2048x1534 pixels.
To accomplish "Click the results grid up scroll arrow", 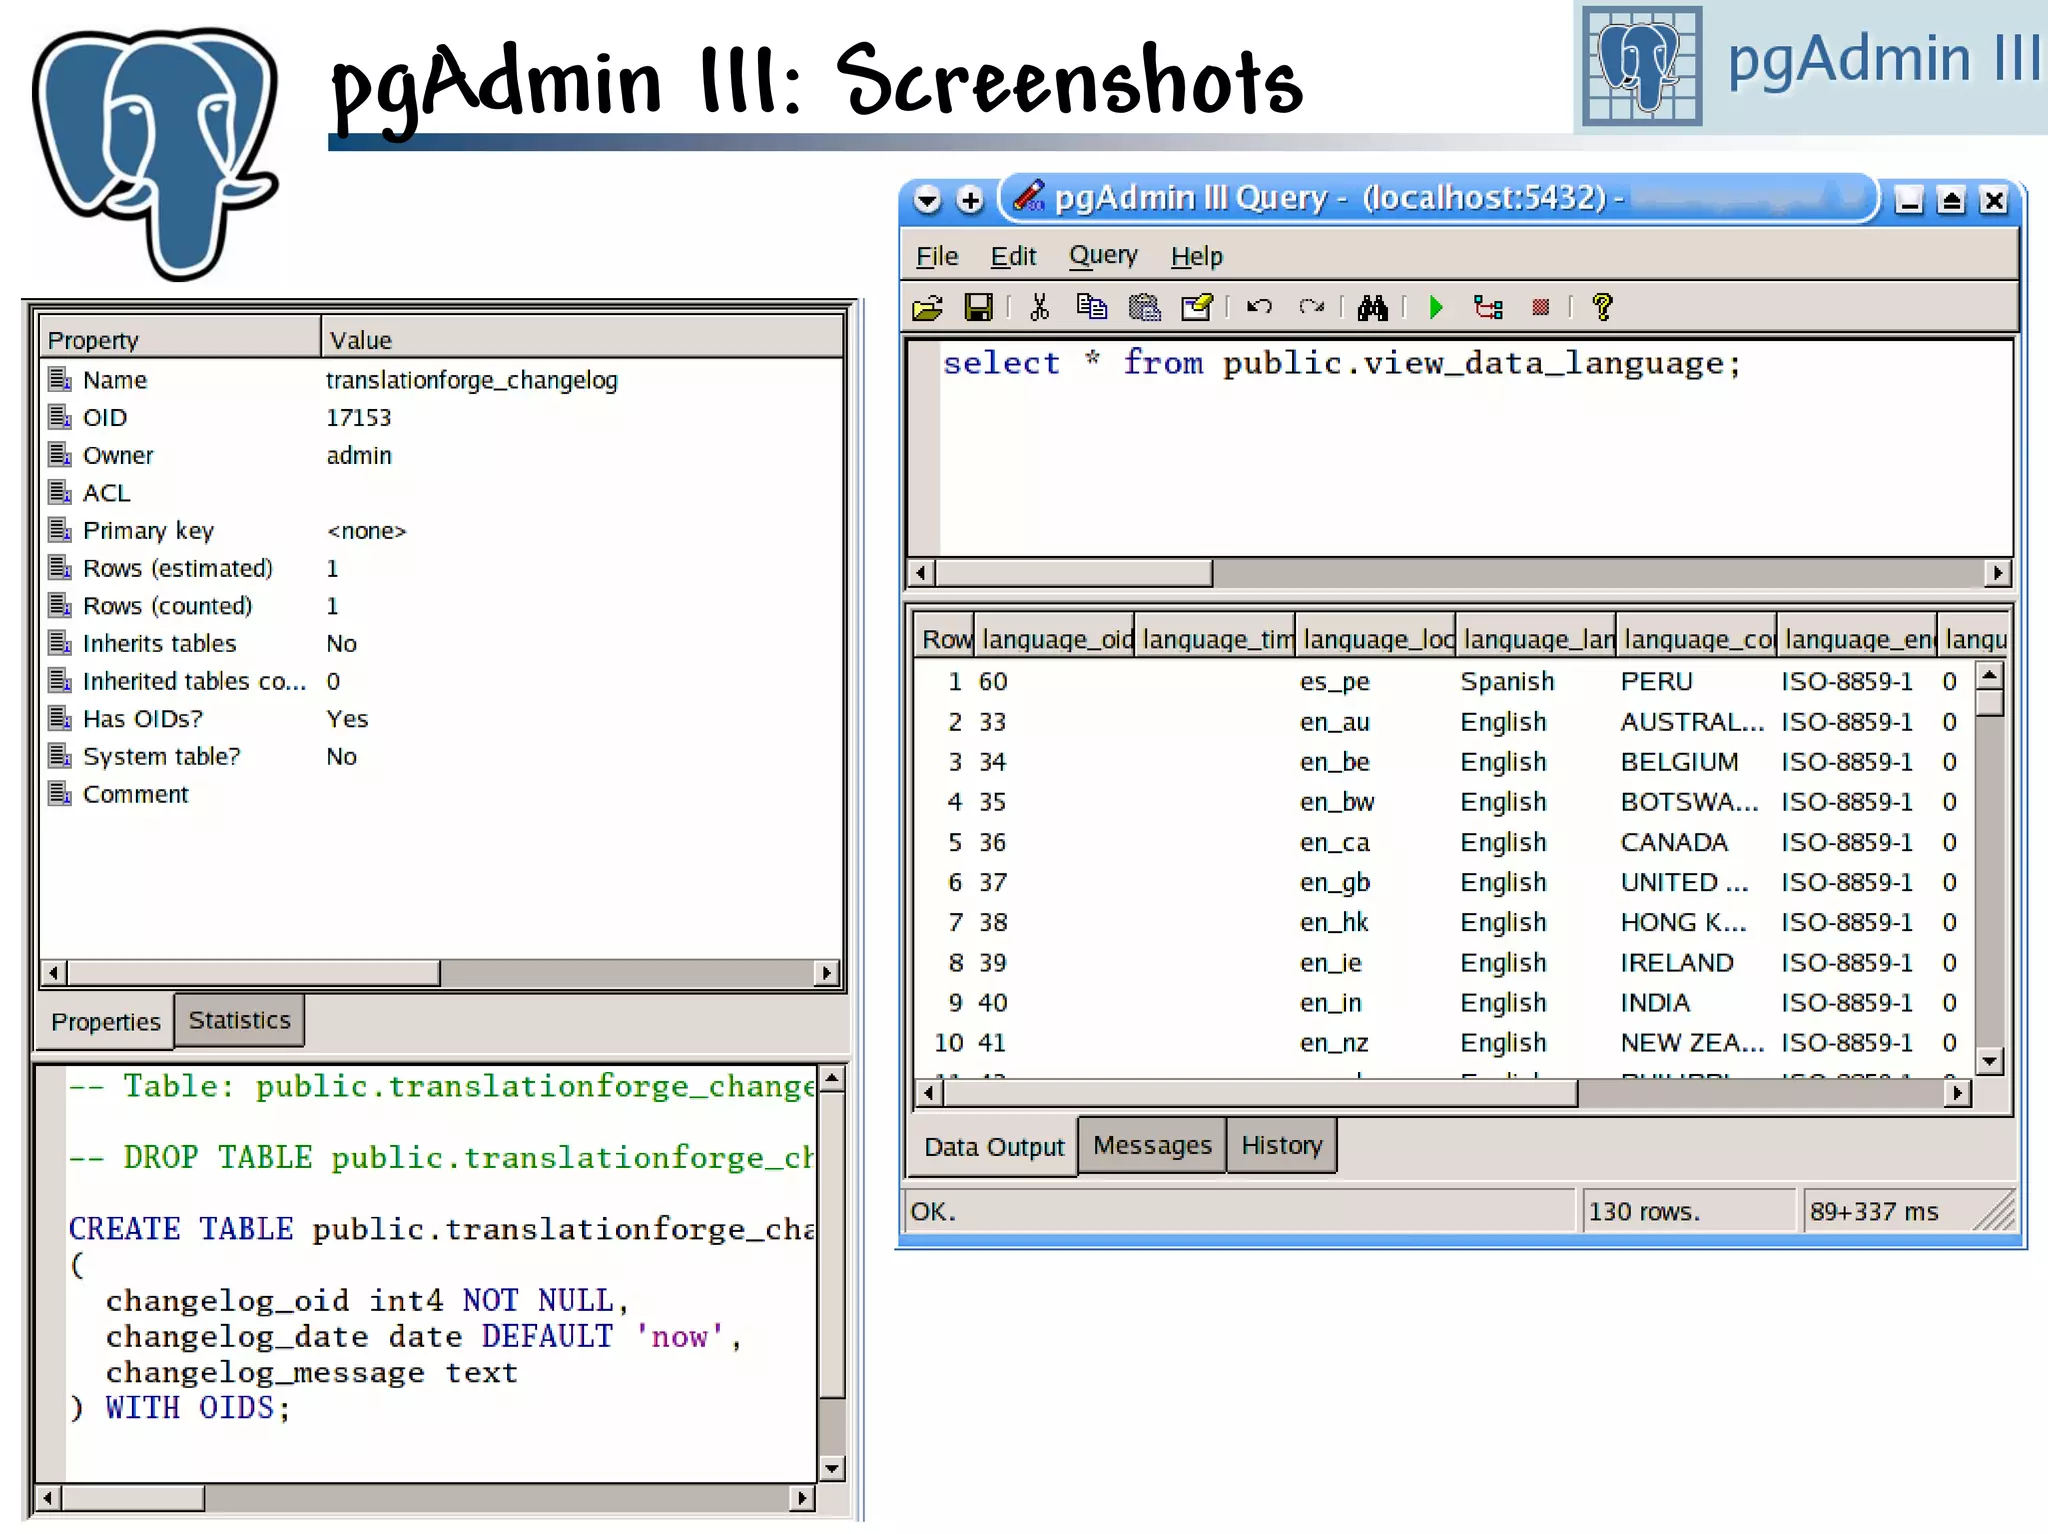I will [1990, 676].
